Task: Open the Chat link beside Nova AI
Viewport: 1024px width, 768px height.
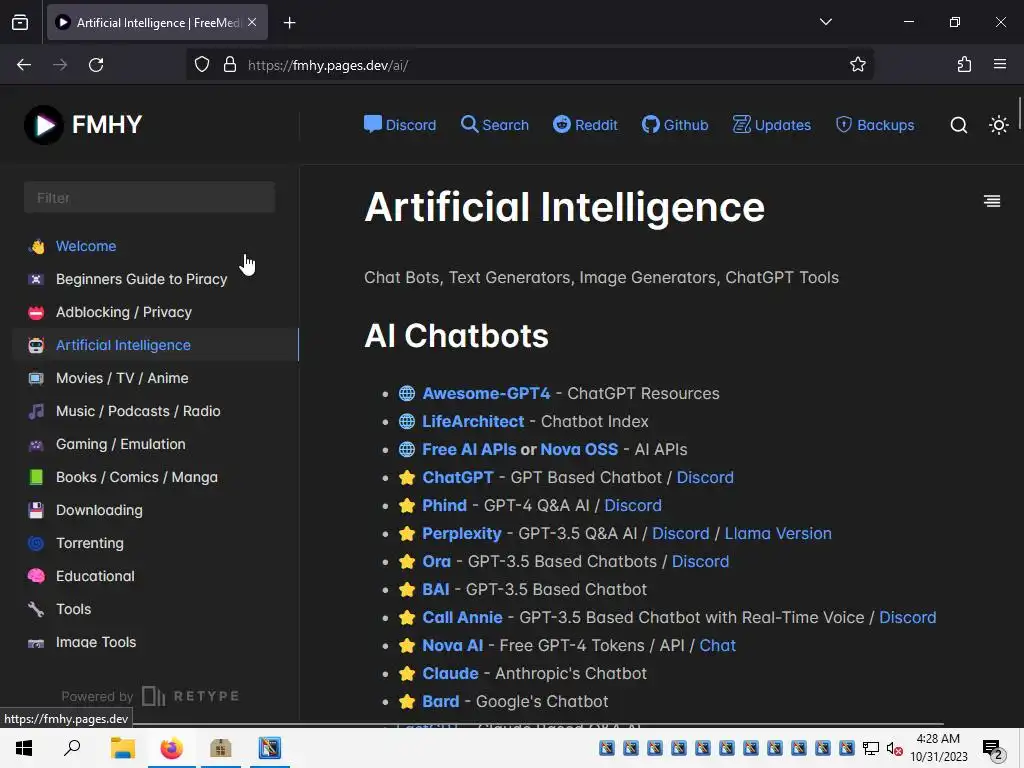Action: point(718,645)
